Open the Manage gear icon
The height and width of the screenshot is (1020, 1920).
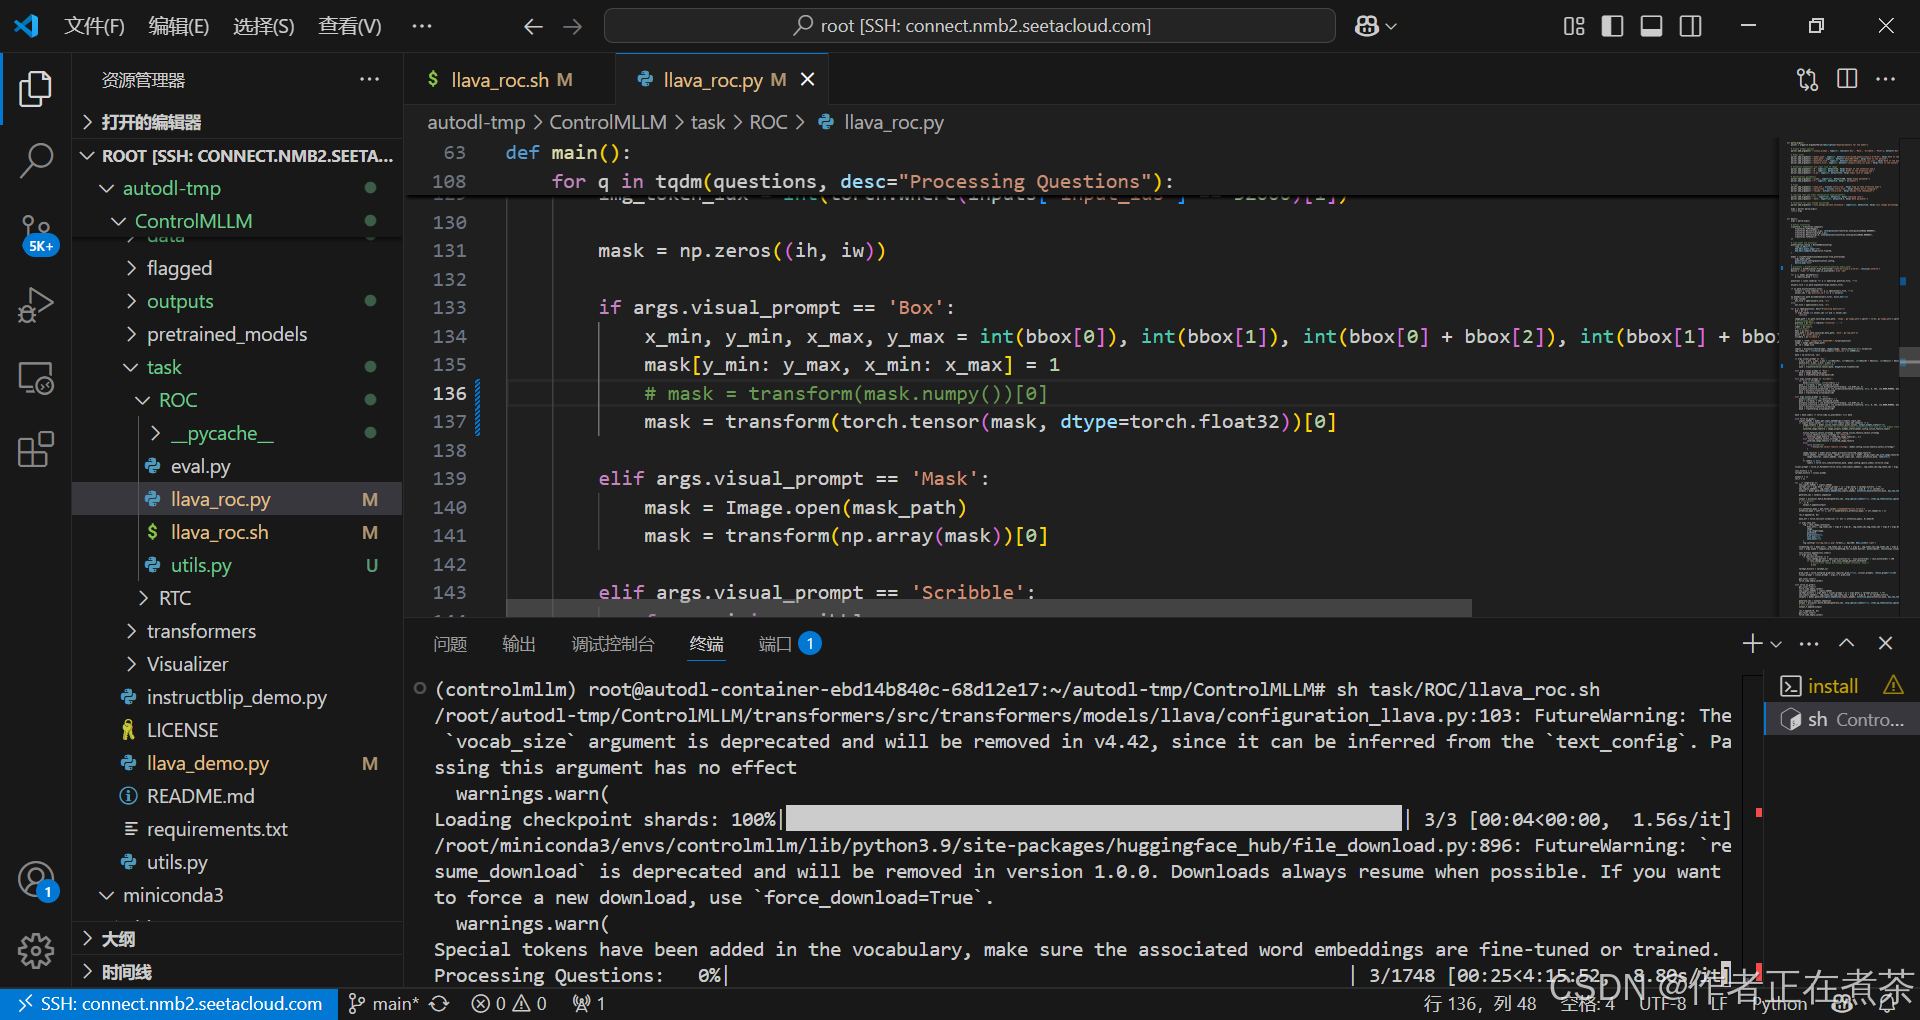coord(36,950)
